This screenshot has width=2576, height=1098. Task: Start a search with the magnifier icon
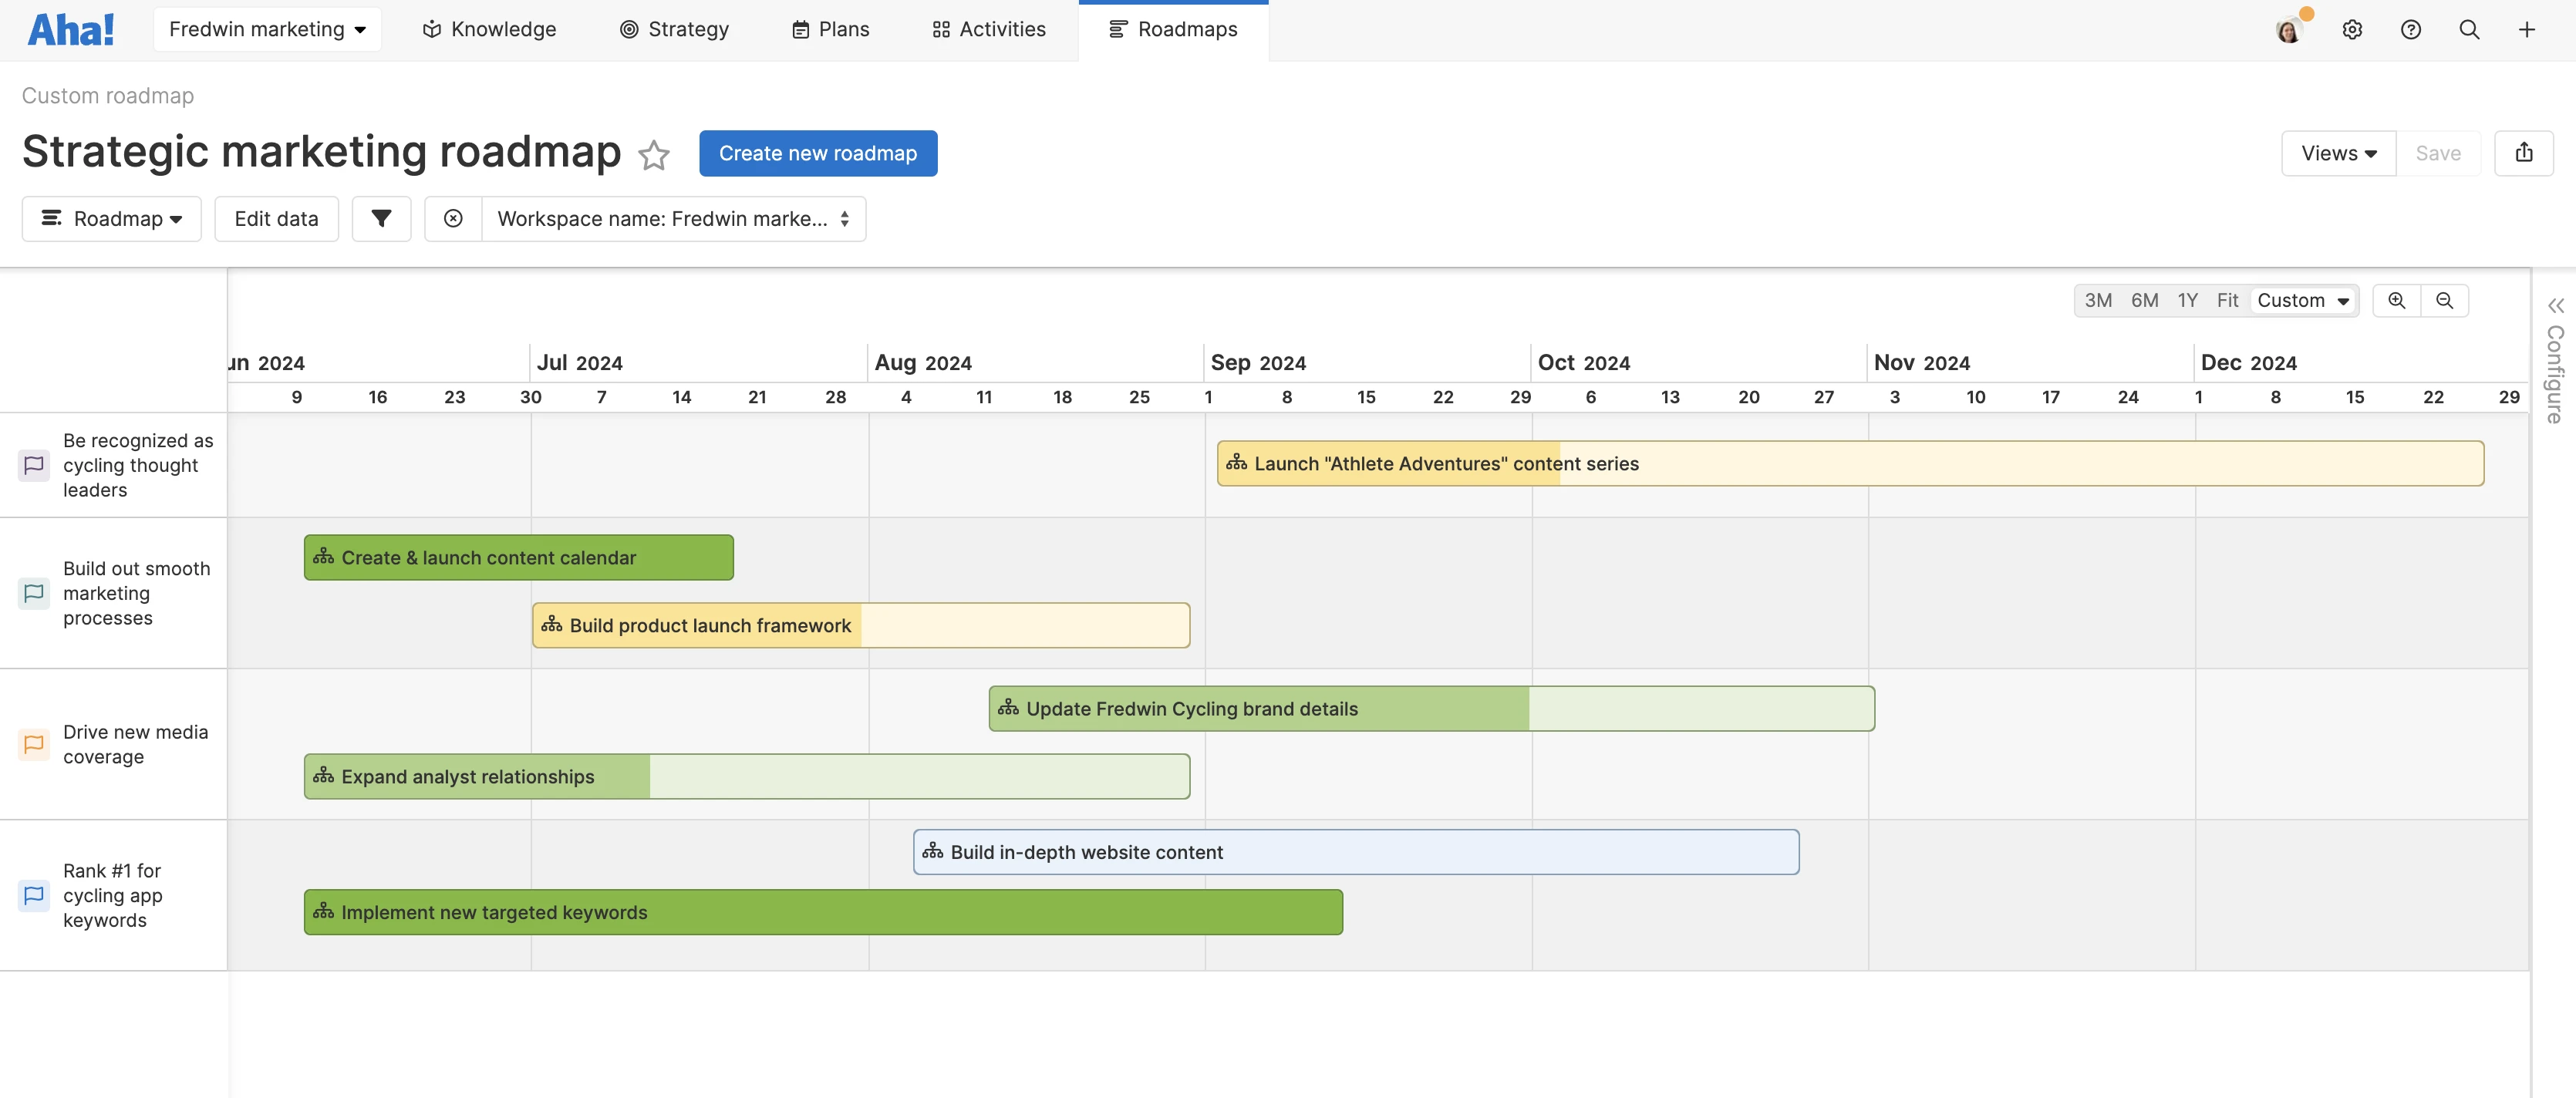2469,29
